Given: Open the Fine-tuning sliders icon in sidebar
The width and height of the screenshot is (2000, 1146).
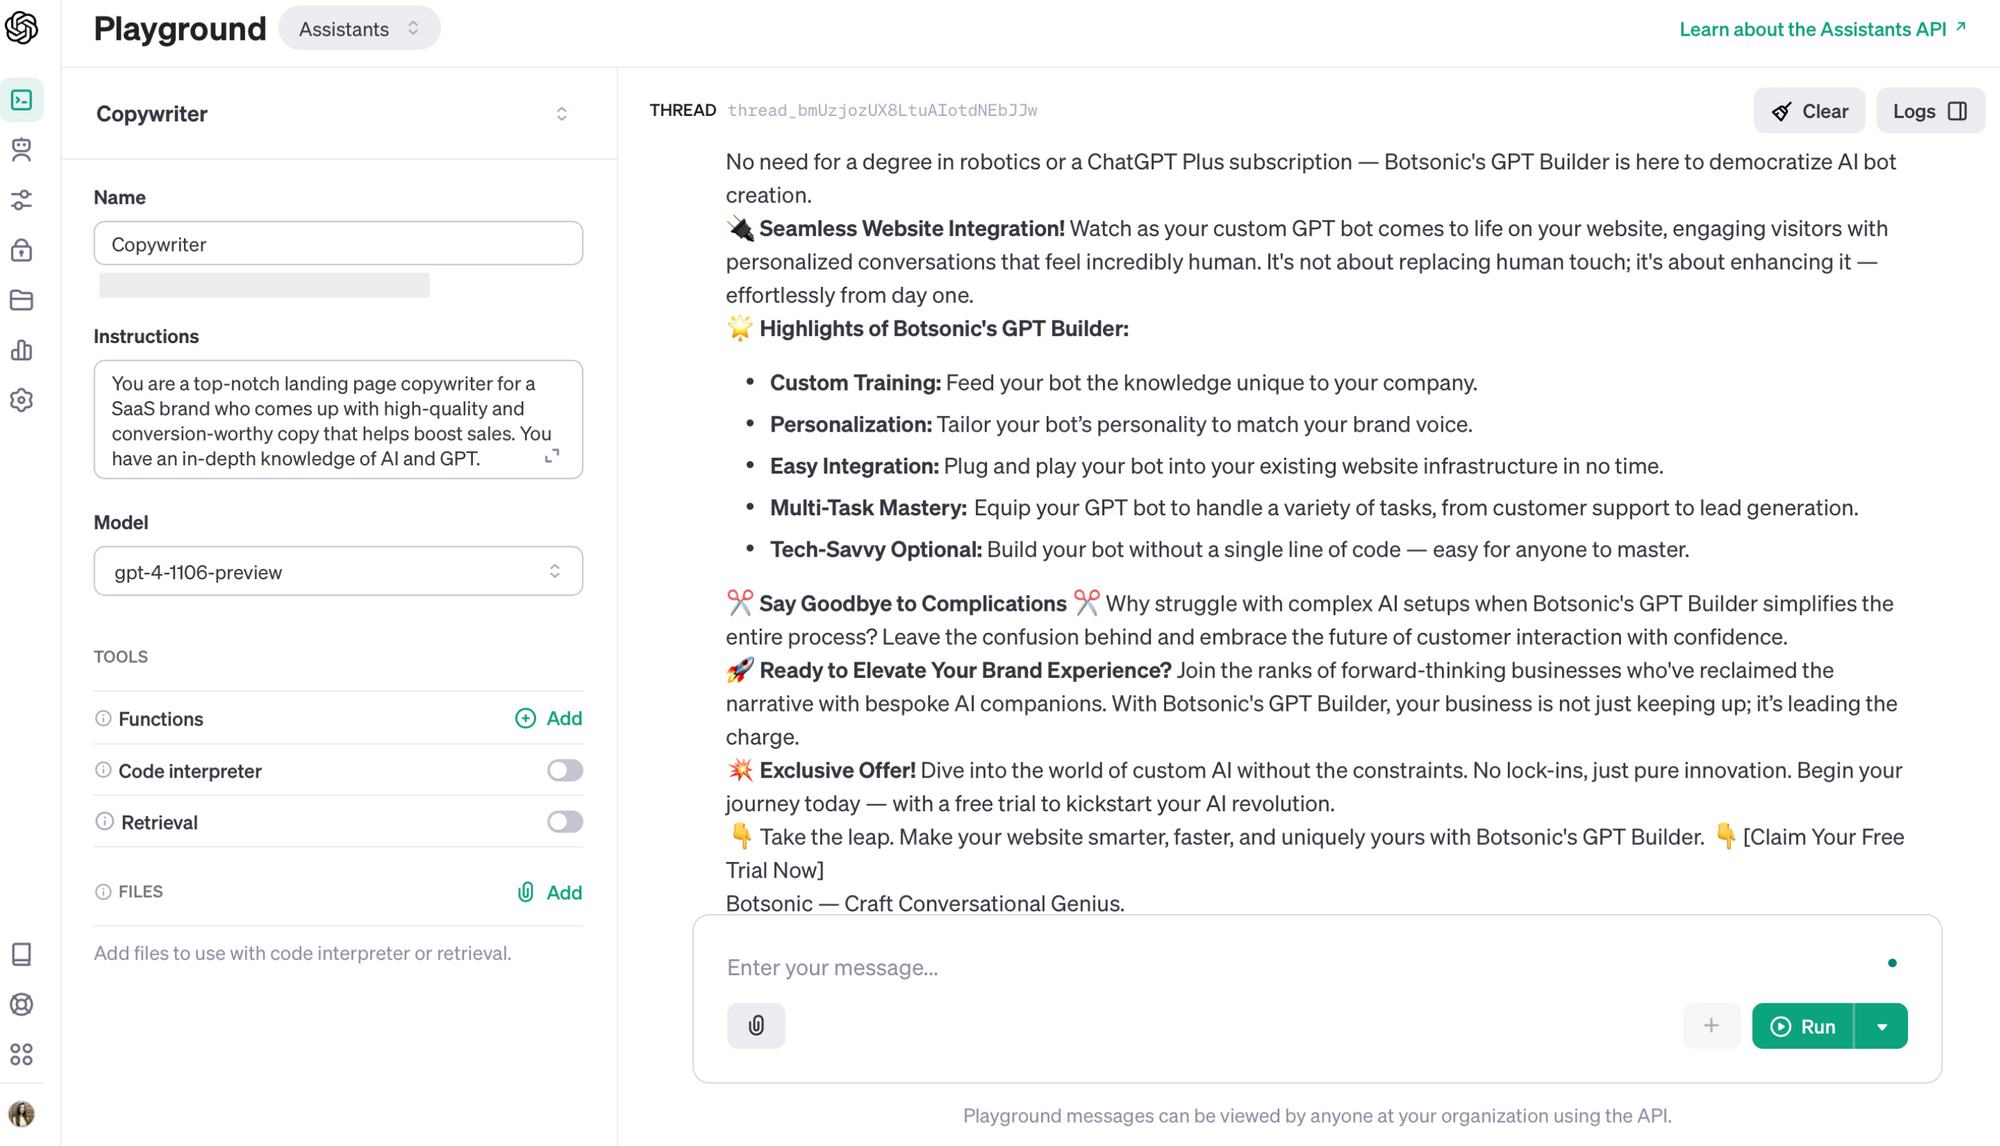Looking at the screenshot, I should pyautogui.click(x=22, y=200).
